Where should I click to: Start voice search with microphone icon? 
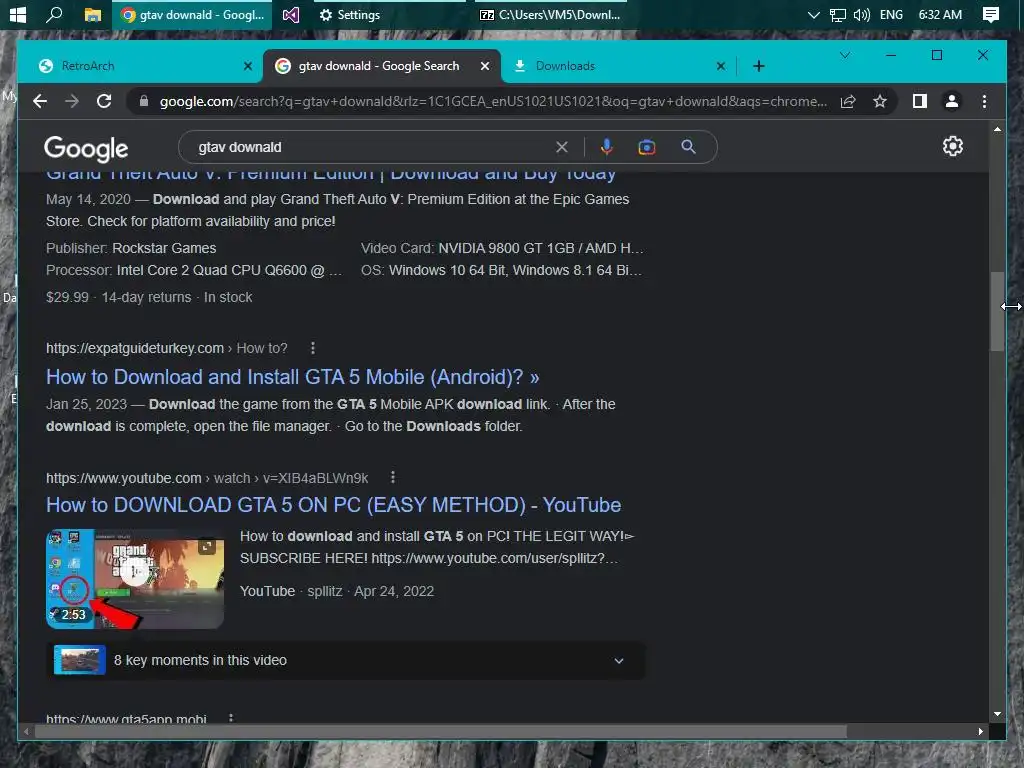pos(607,147)
